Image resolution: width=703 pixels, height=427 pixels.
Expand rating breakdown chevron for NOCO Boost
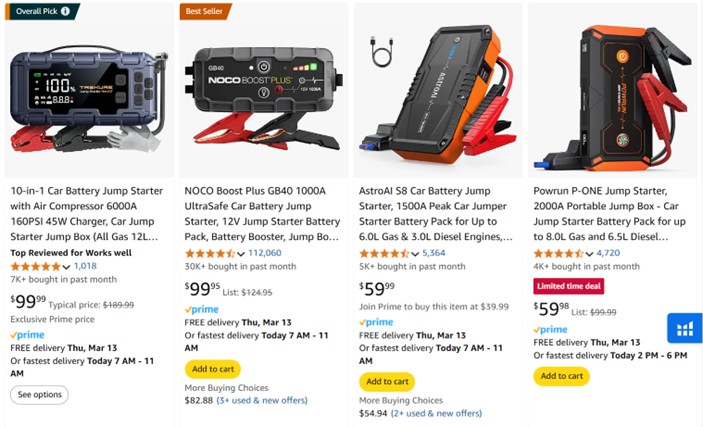[240, 254]
